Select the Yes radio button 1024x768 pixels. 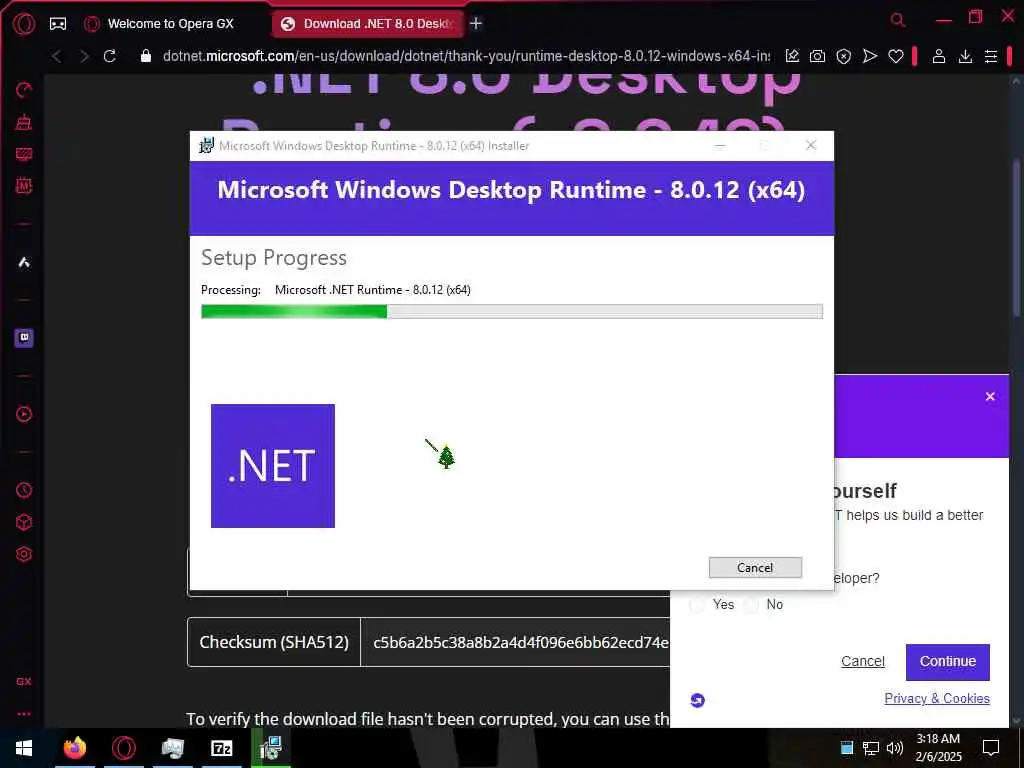pyautogui.click(x=697, y=605)
